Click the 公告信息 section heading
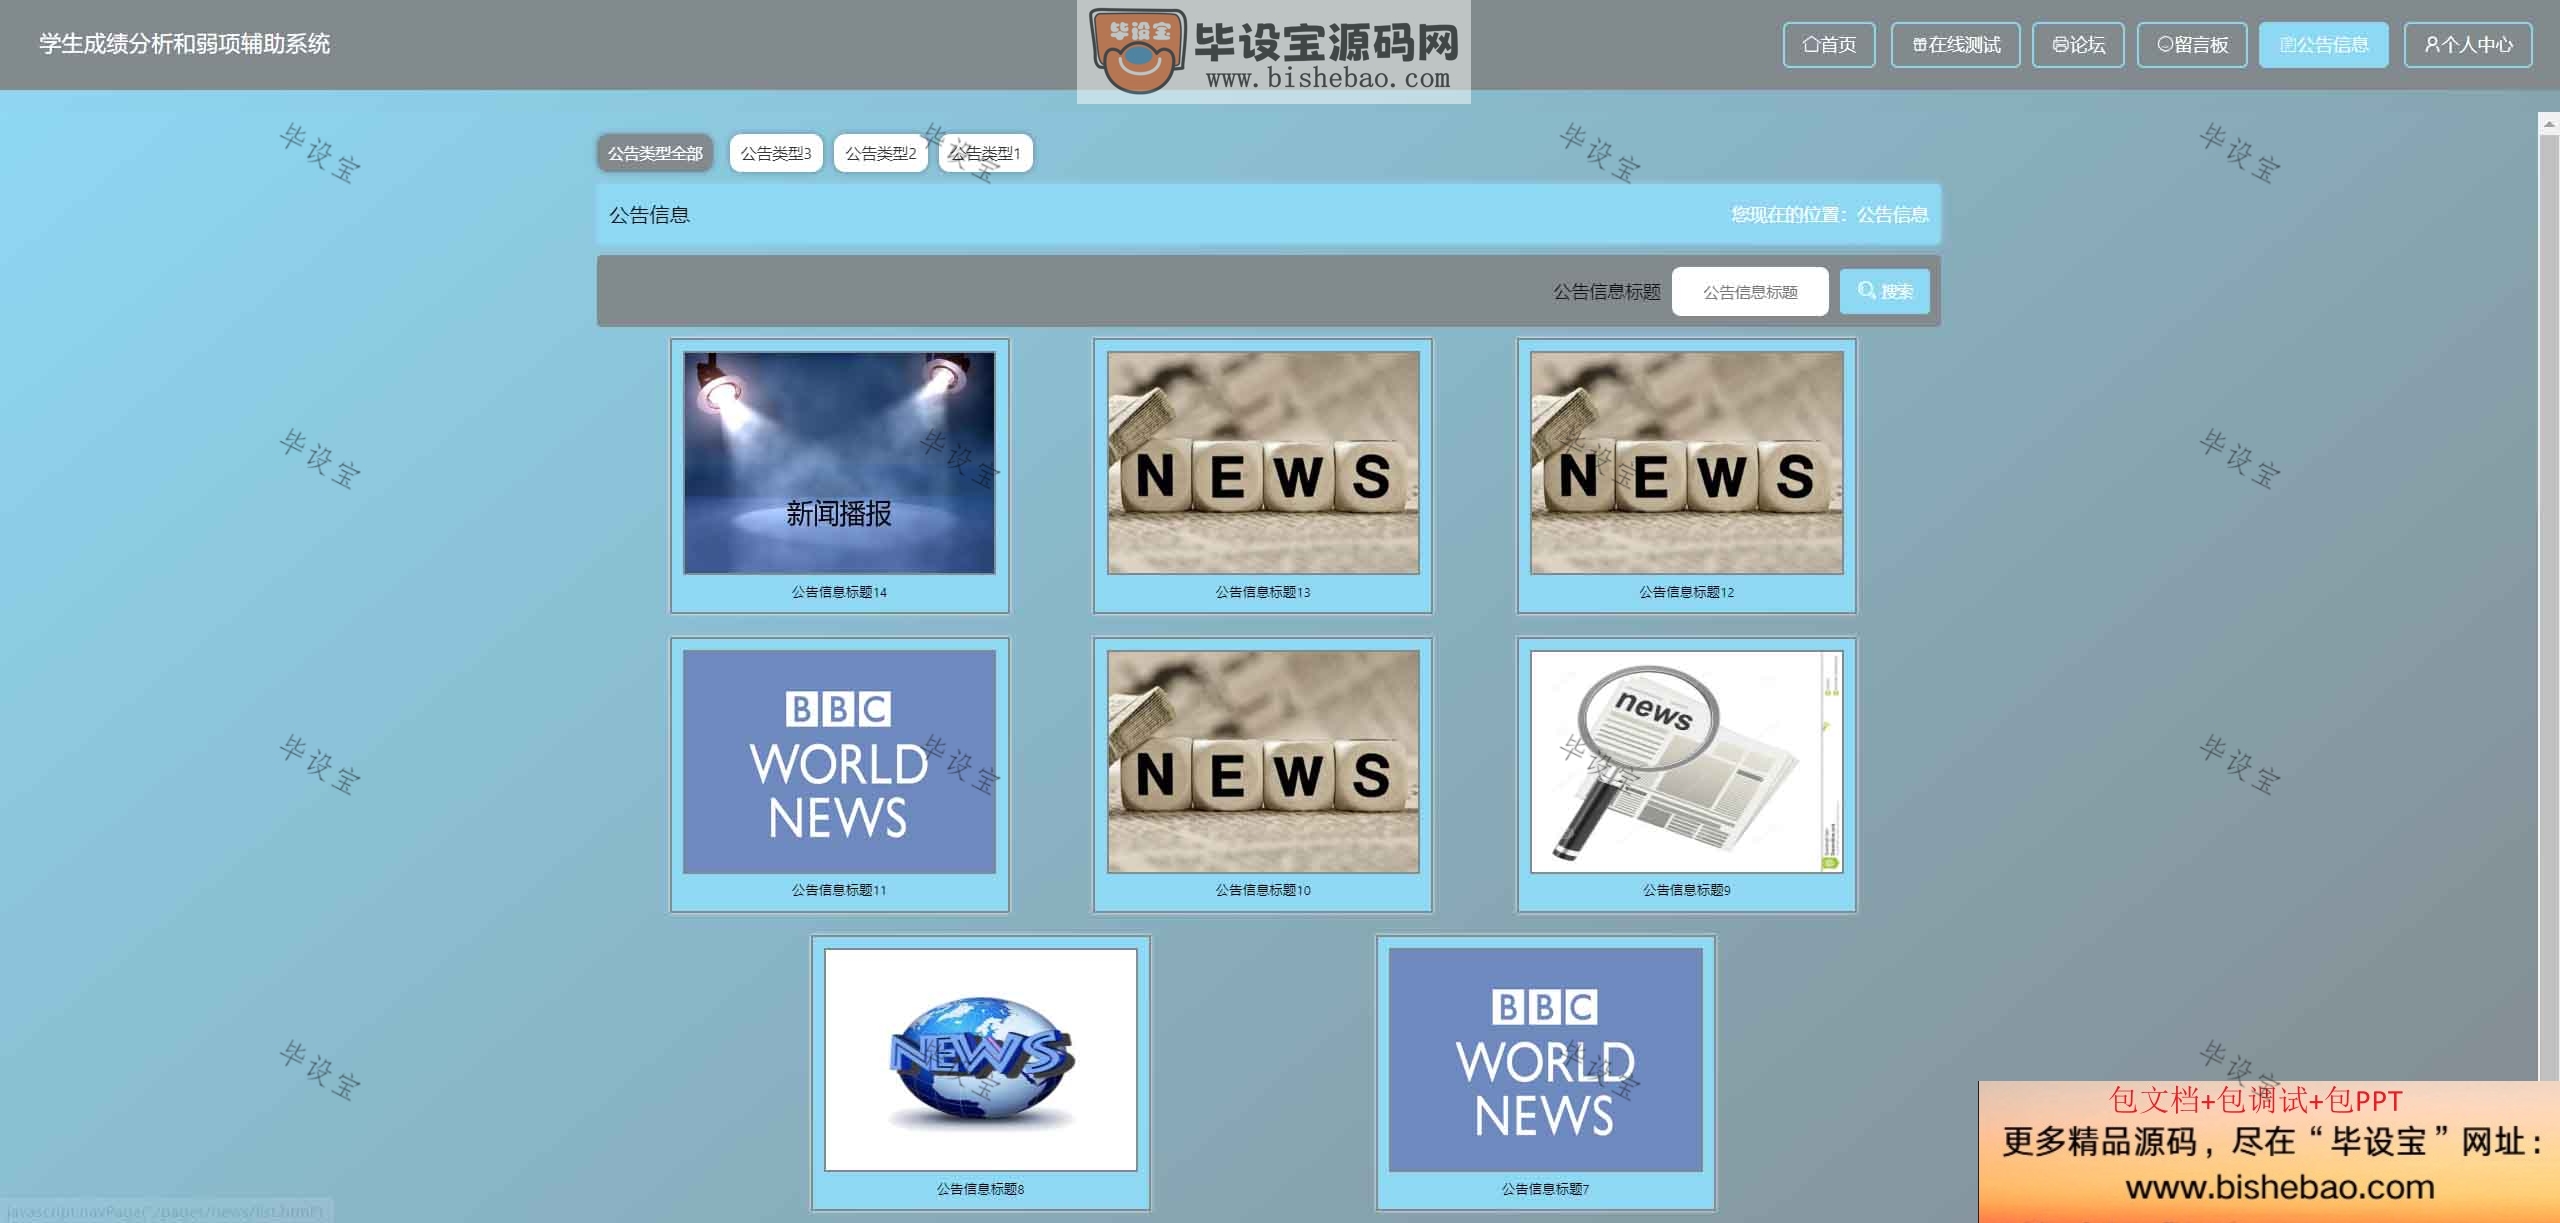This screenshot has height=1223, width=2560. 650,215
